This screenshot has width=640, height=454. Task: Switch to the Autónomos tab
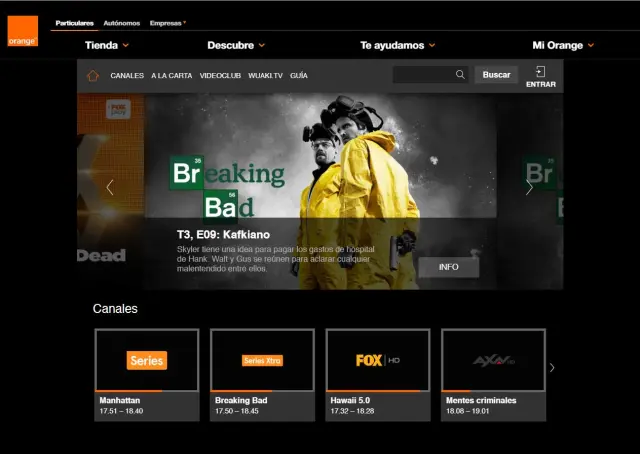click(122, 22)
